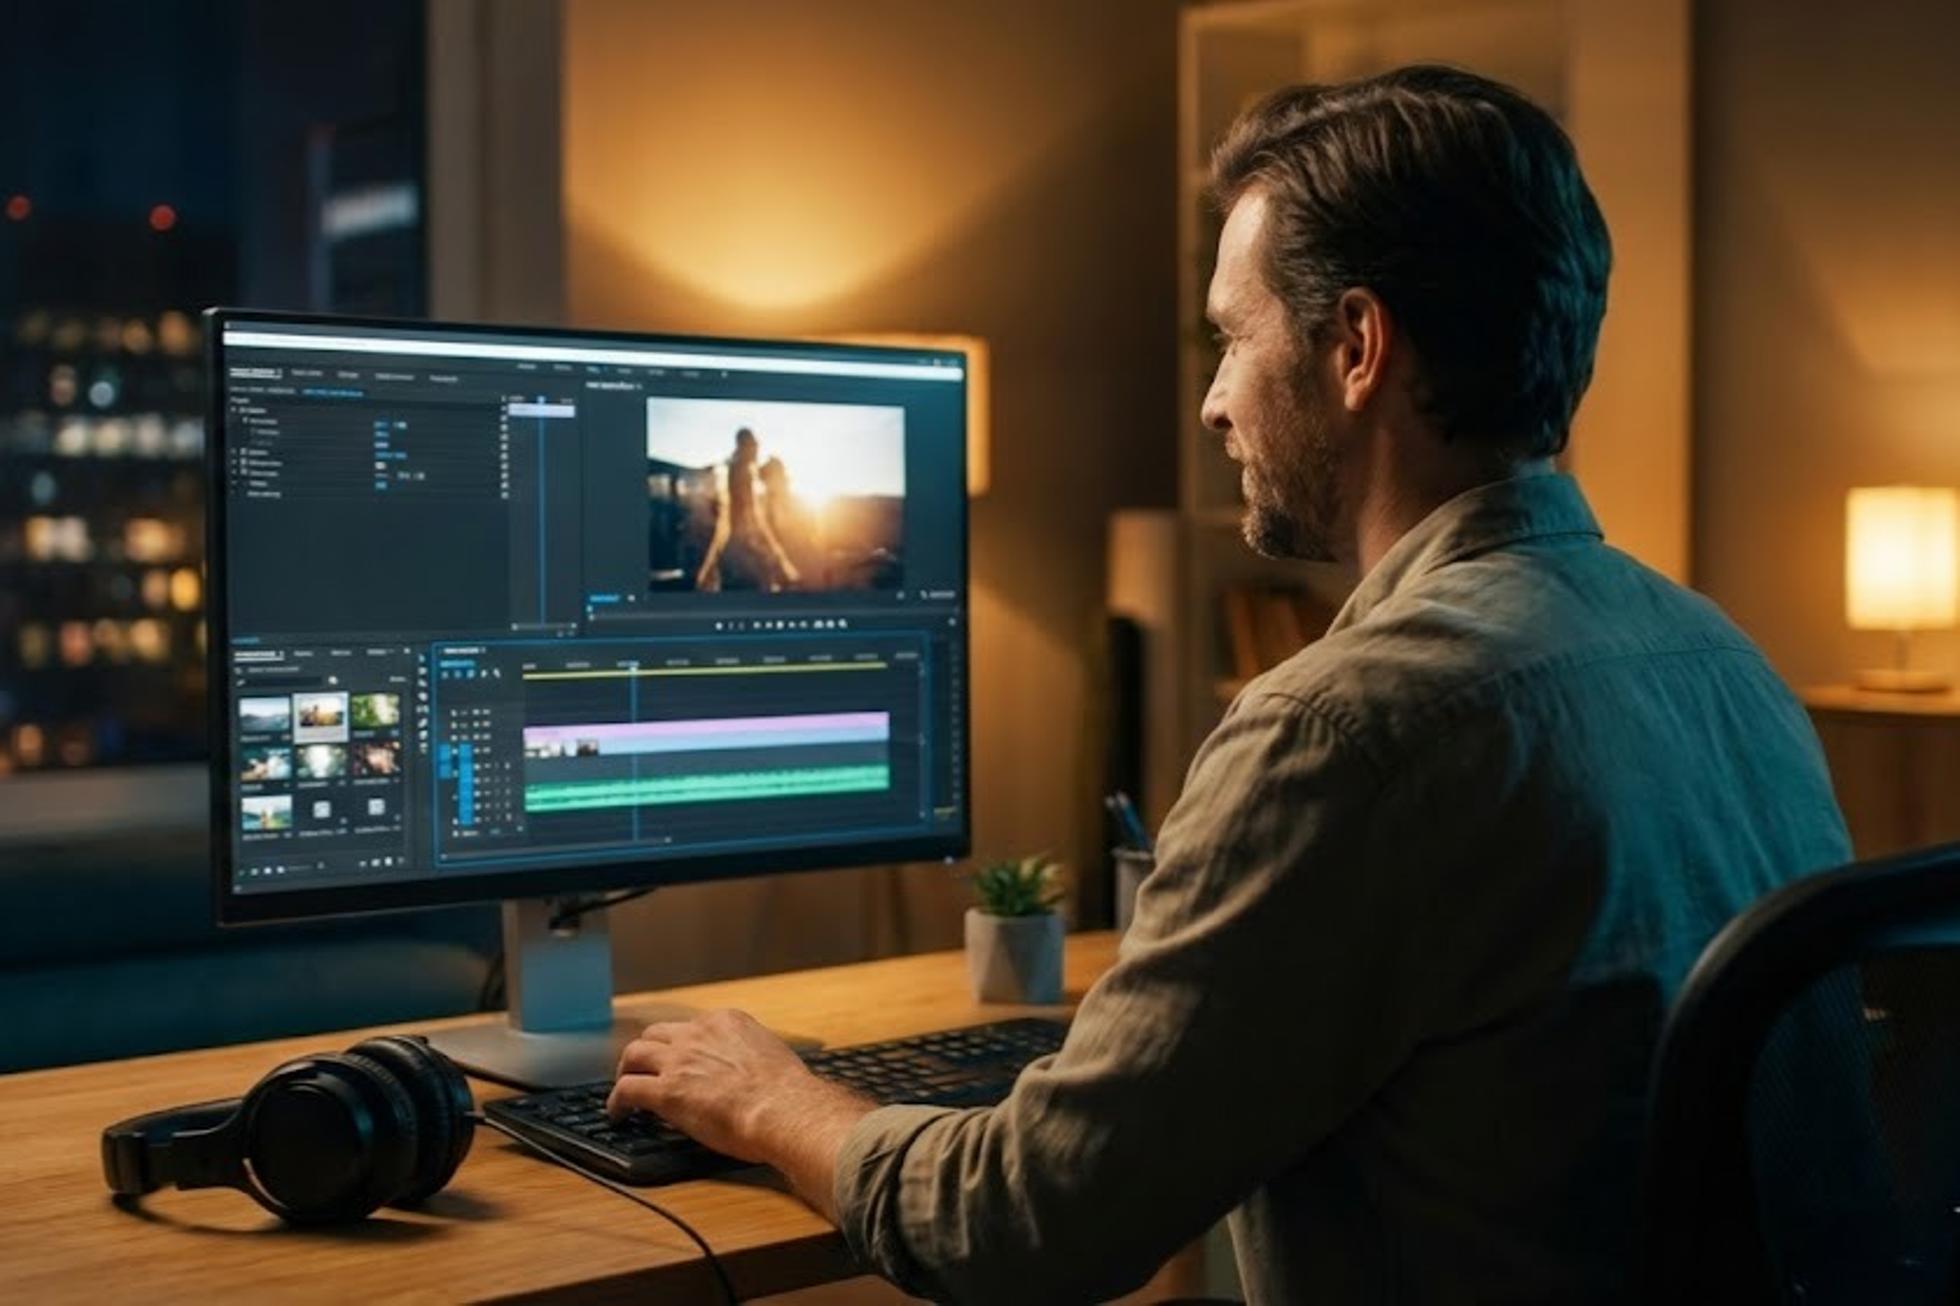The width and height of the screenshot is (1960, 1306).
Task: Click the trash icon at project panel bottom-right
Action: (x=400, y=860)
